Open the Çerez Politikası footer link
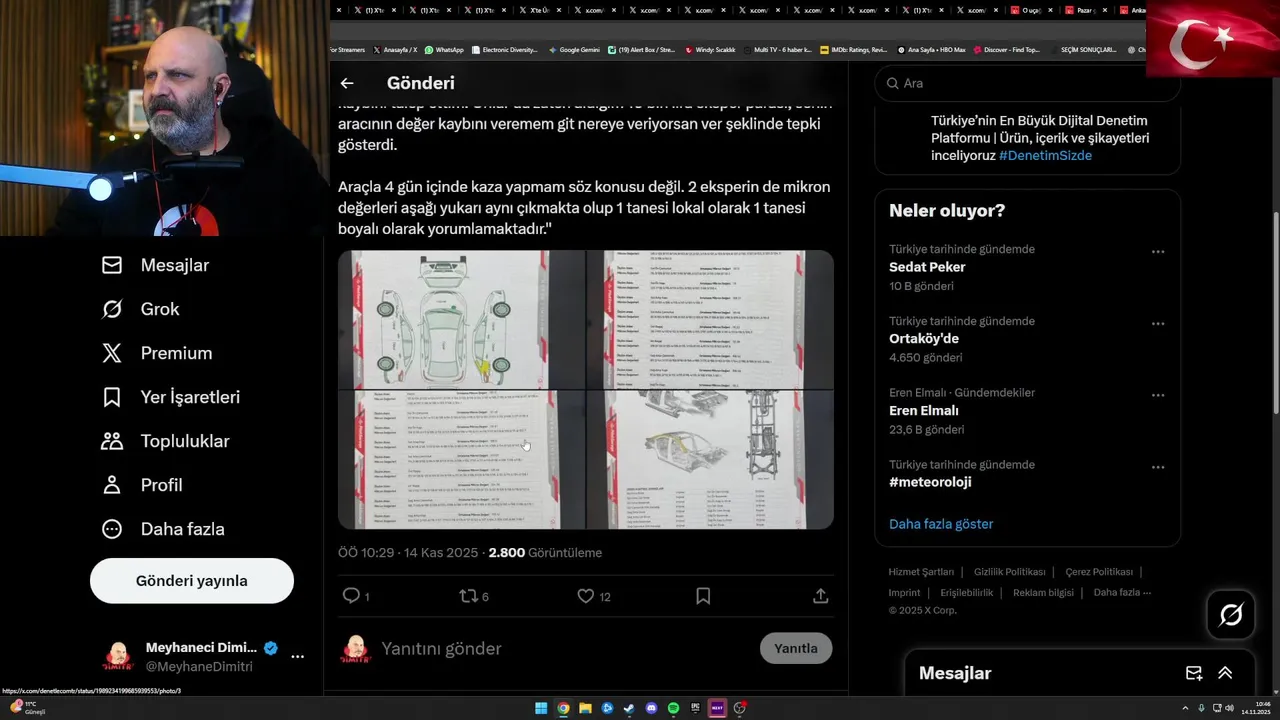 (1099, 572)
